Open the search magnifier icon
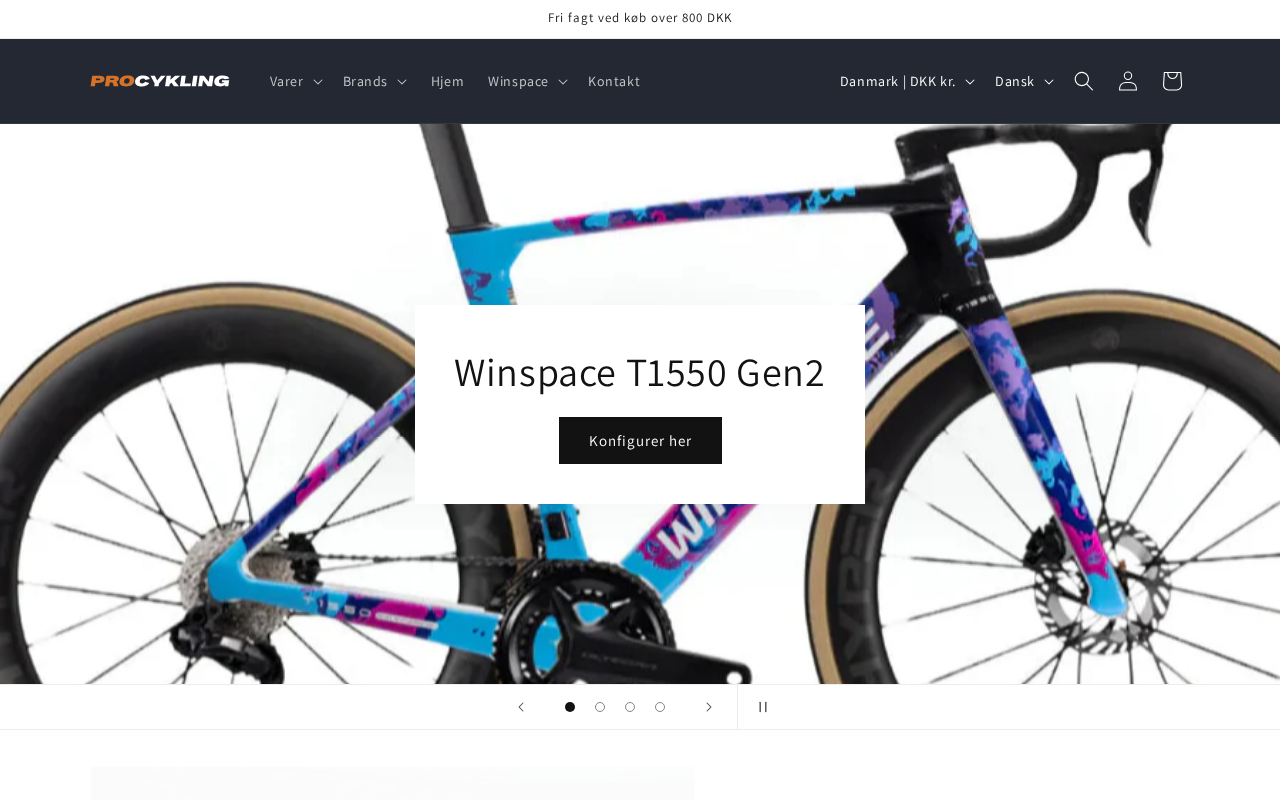Image resolution: width=1280 pixels, height=800 pixels. (x=1084, y=81)
